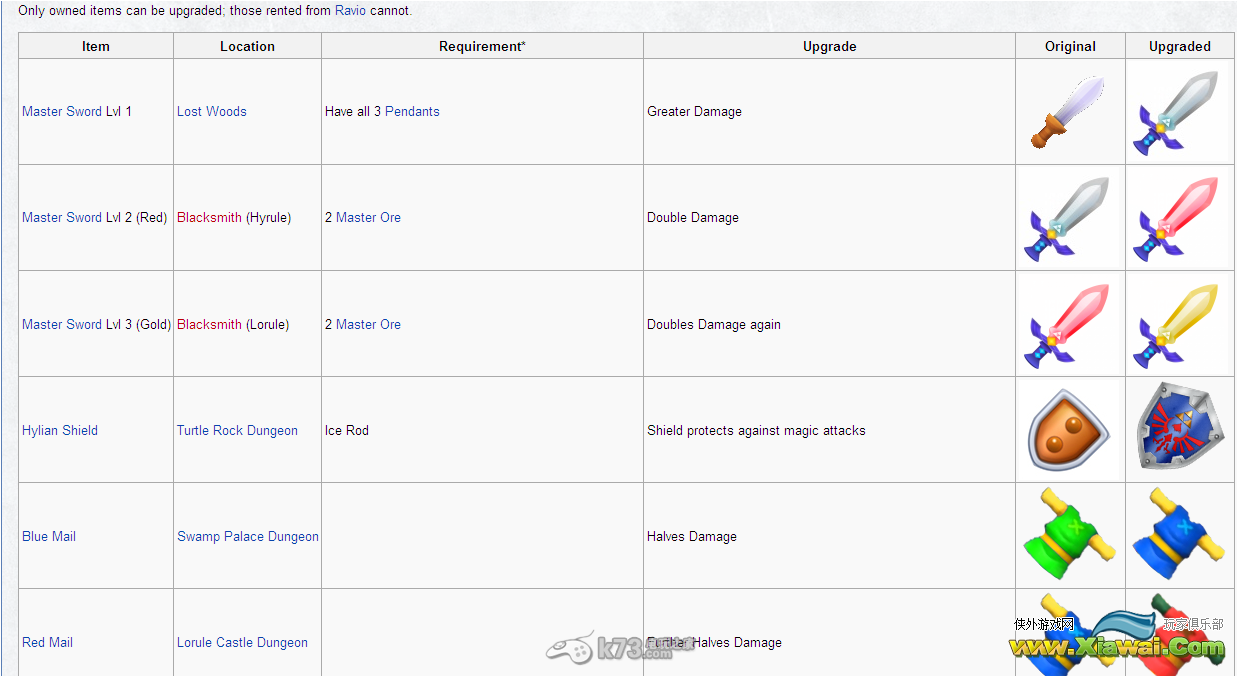Click the Upgraded column header
The height and width of the screenshot is (676, 1237).
[x=1180, y=46]
